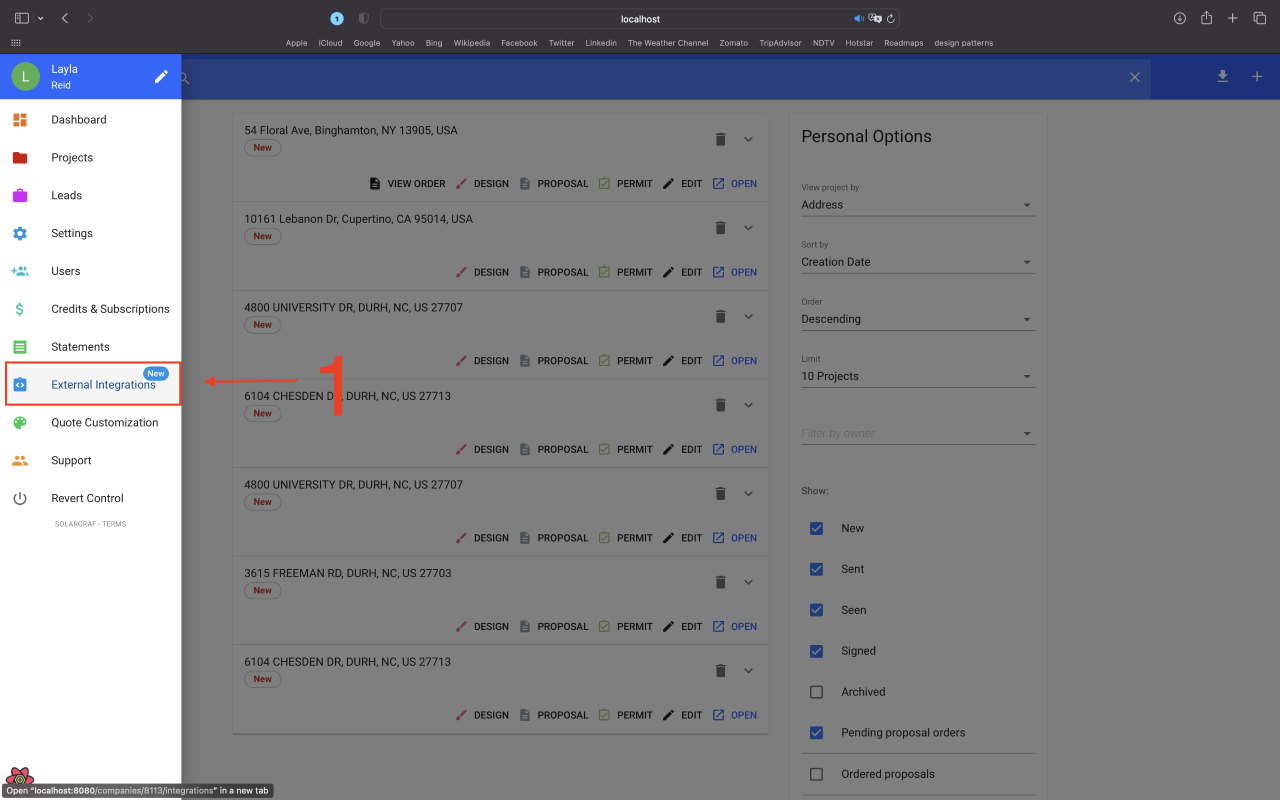
Task: Open Wikipedia from the bookmarks bar
Action: (471, 43)
